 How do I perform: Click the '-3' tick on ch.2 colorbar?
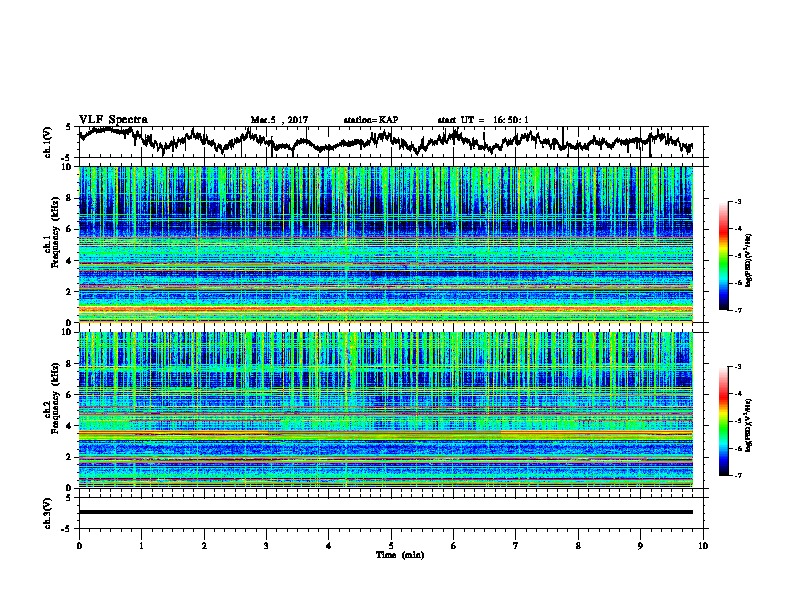coord(737,367)
